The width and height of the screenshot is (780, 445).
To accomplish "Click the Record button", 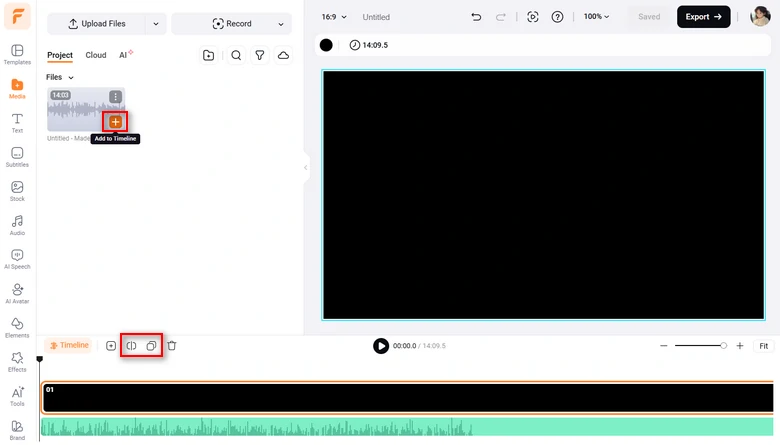I will (x=232, y=24).
